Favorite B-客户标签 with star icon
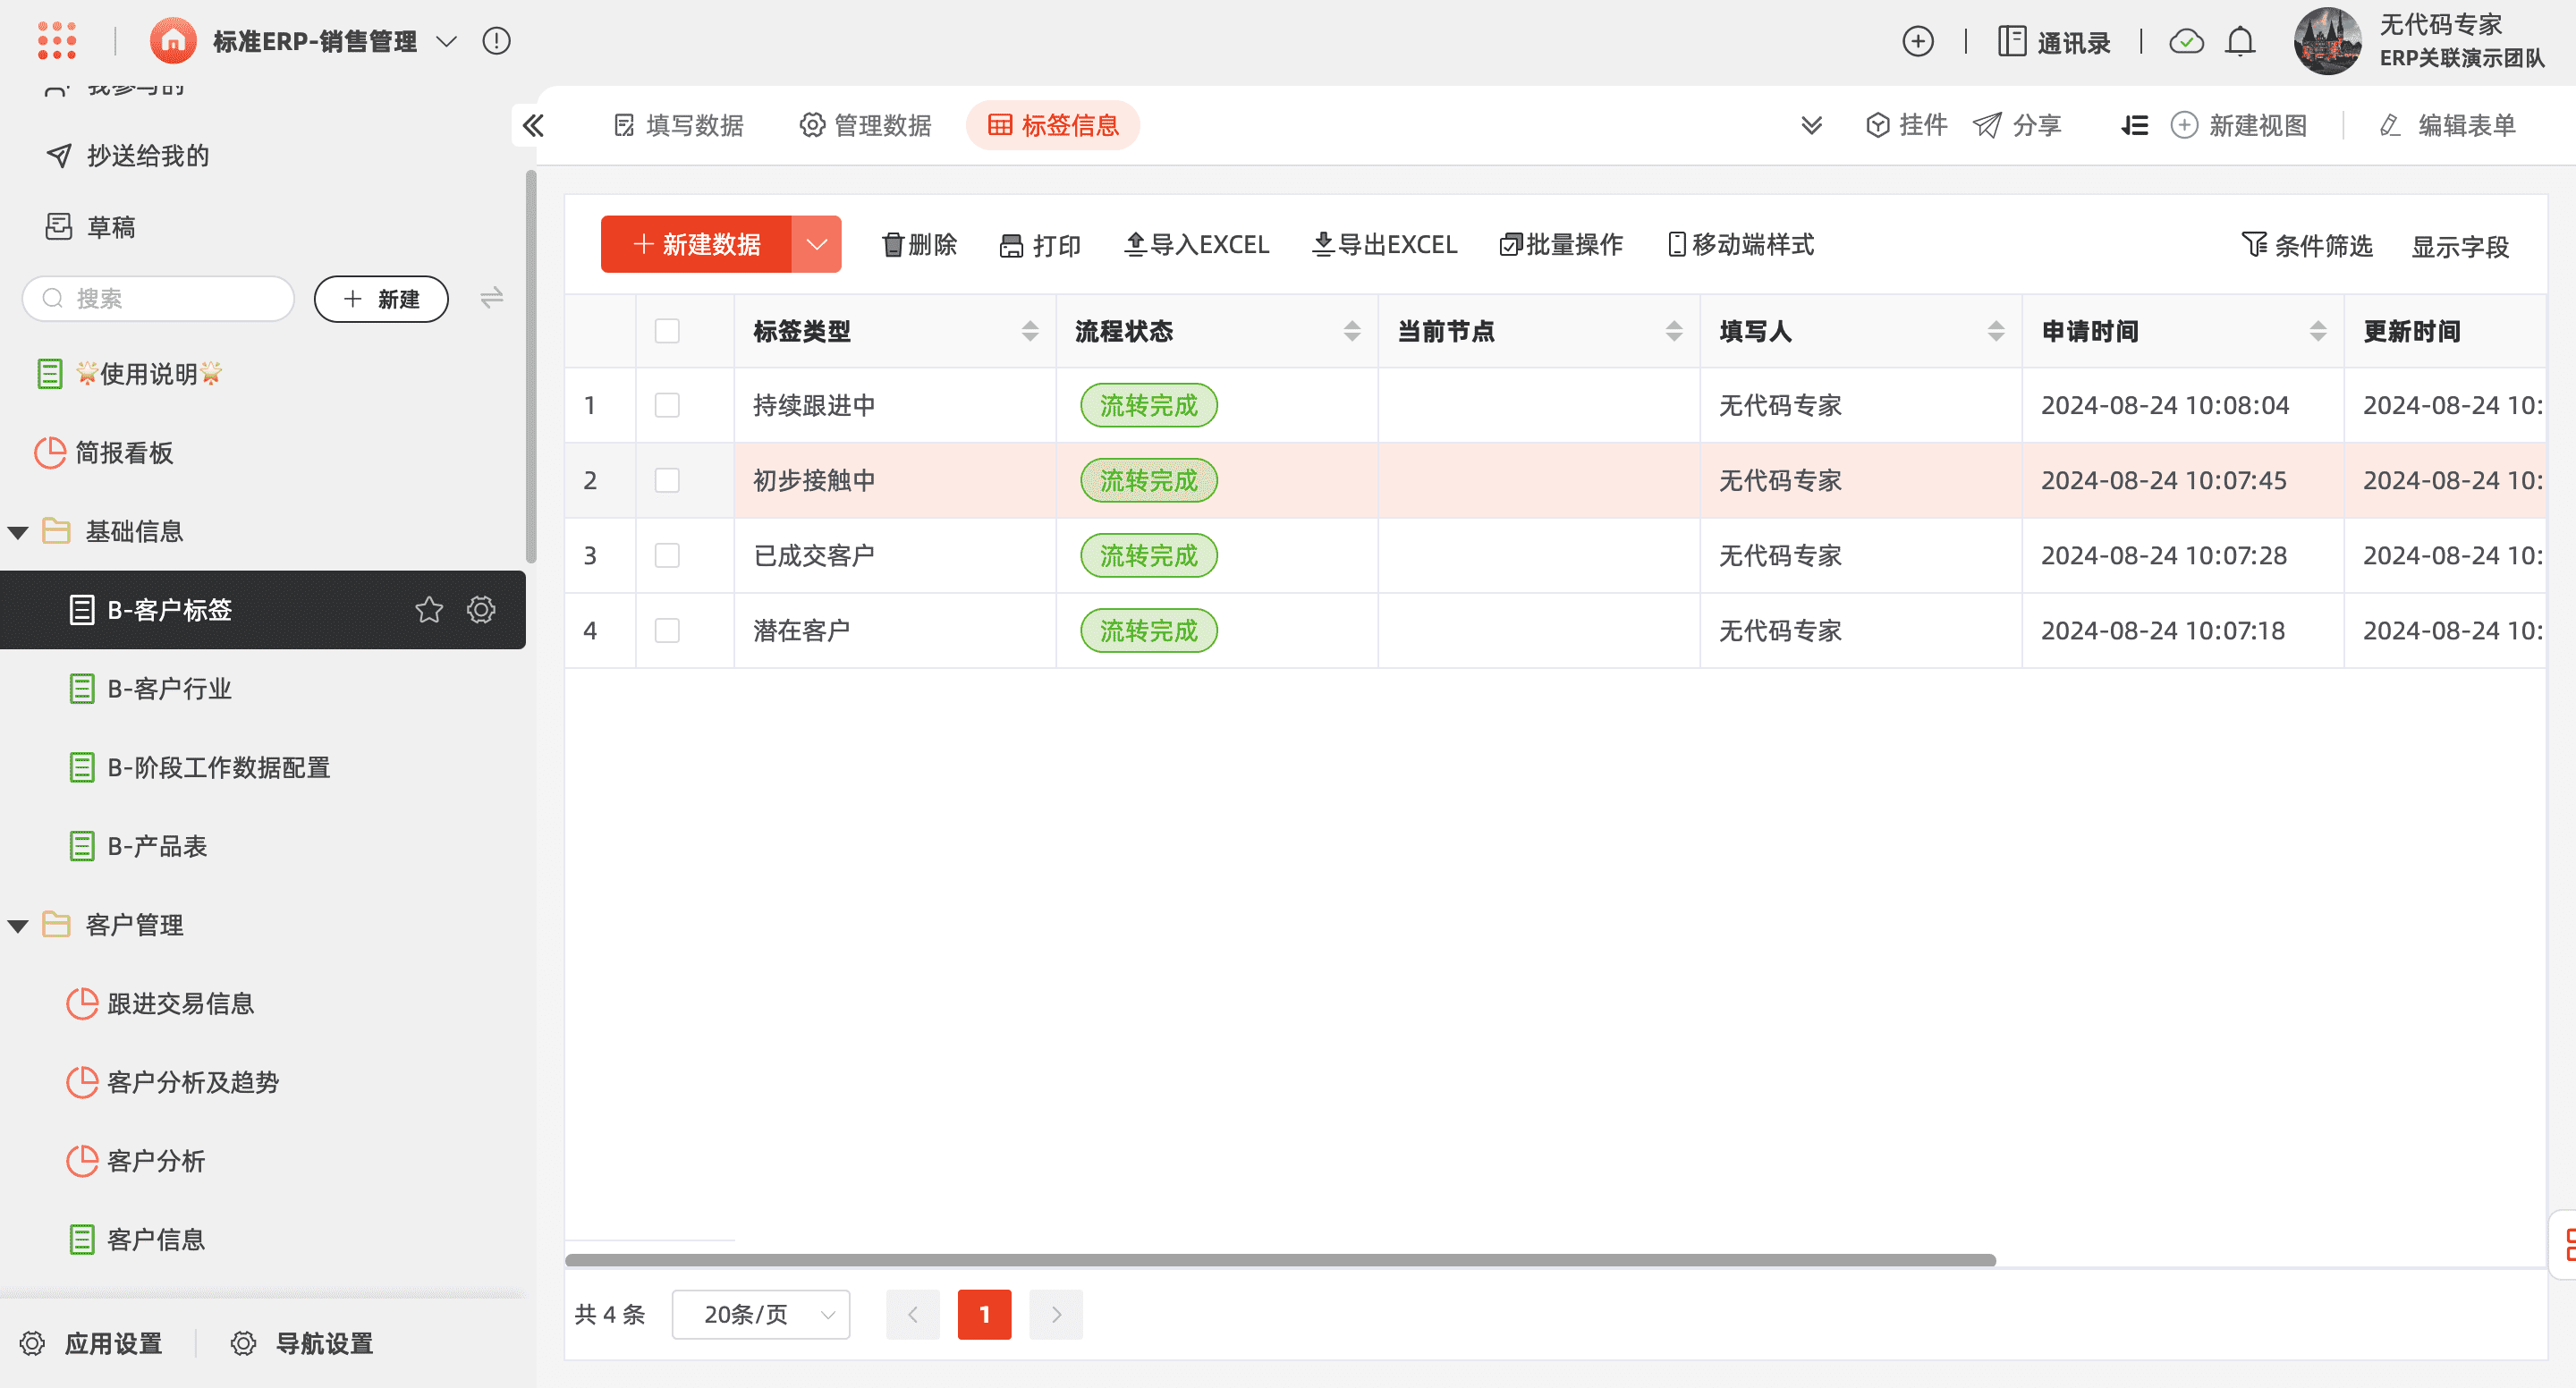2576x1388 pixels. point(429,610)
